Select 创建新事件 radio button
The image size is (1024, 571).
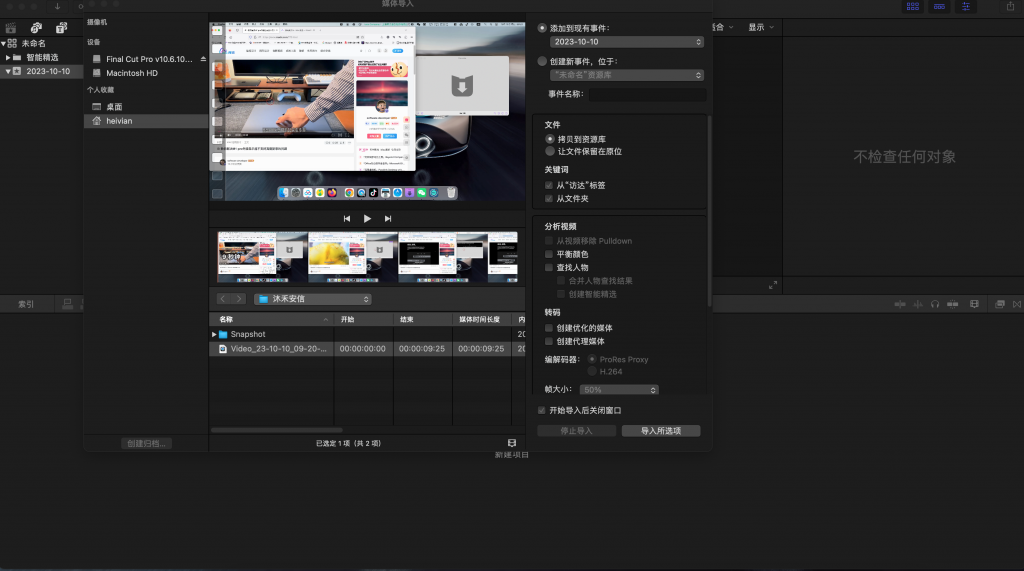point(542,61)
